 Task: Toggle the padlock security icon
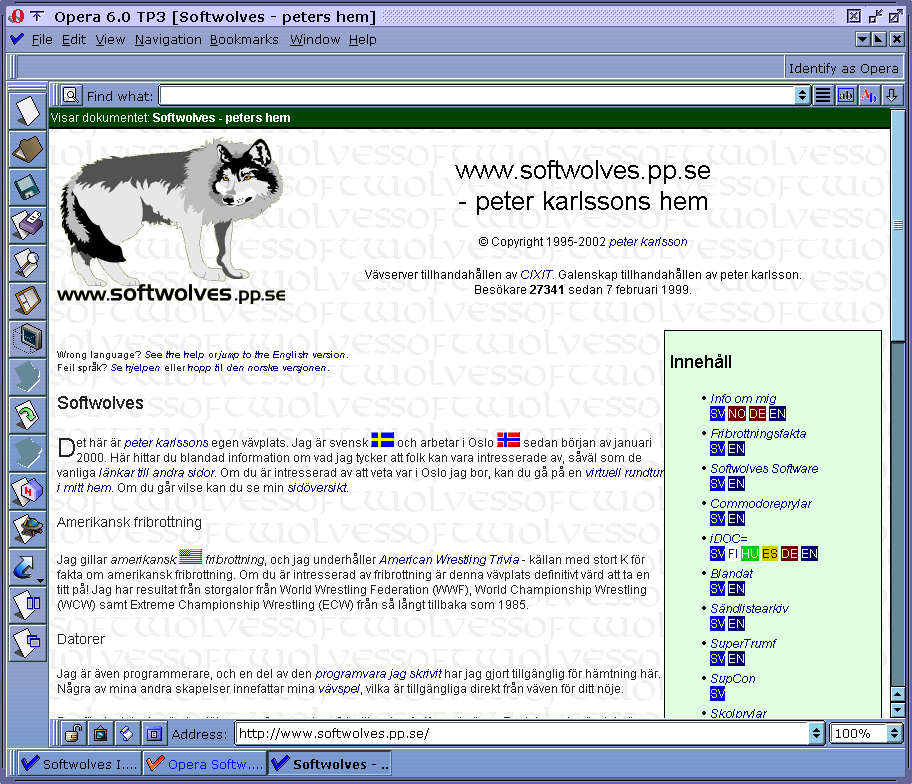(73, 734)
